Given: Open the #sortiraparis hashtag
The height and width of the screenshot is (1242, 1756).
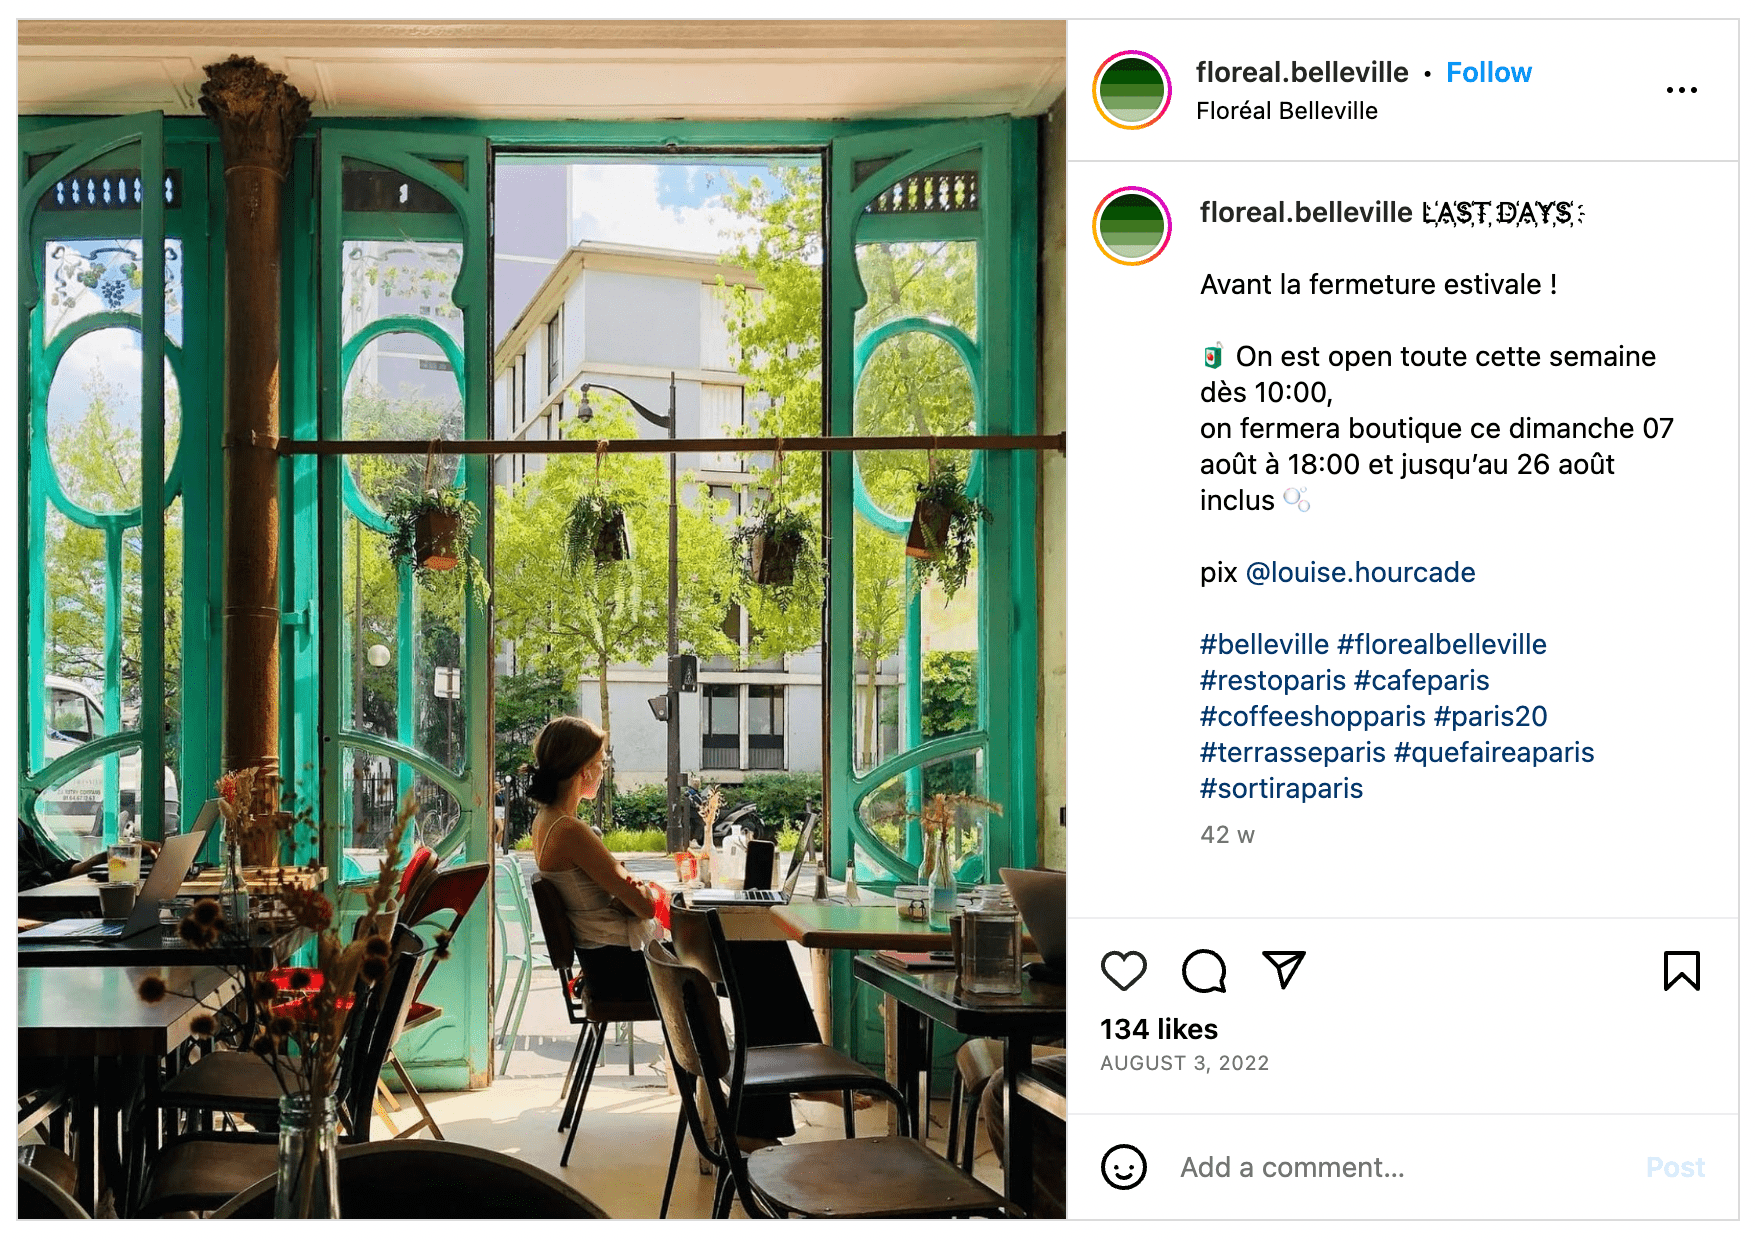Looking at the screenshot, I should click(1281, 788).
